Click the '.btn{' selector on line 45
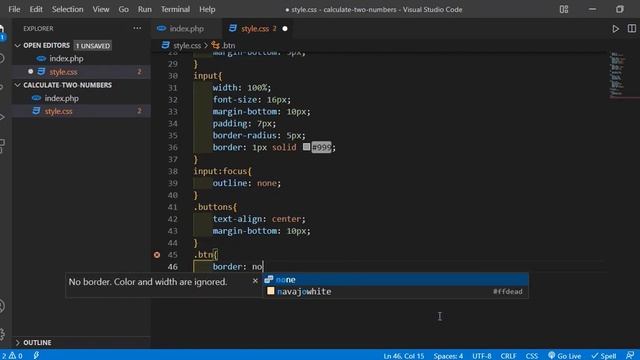This screenshot has width=640, height=360. [x=206, y=255]
